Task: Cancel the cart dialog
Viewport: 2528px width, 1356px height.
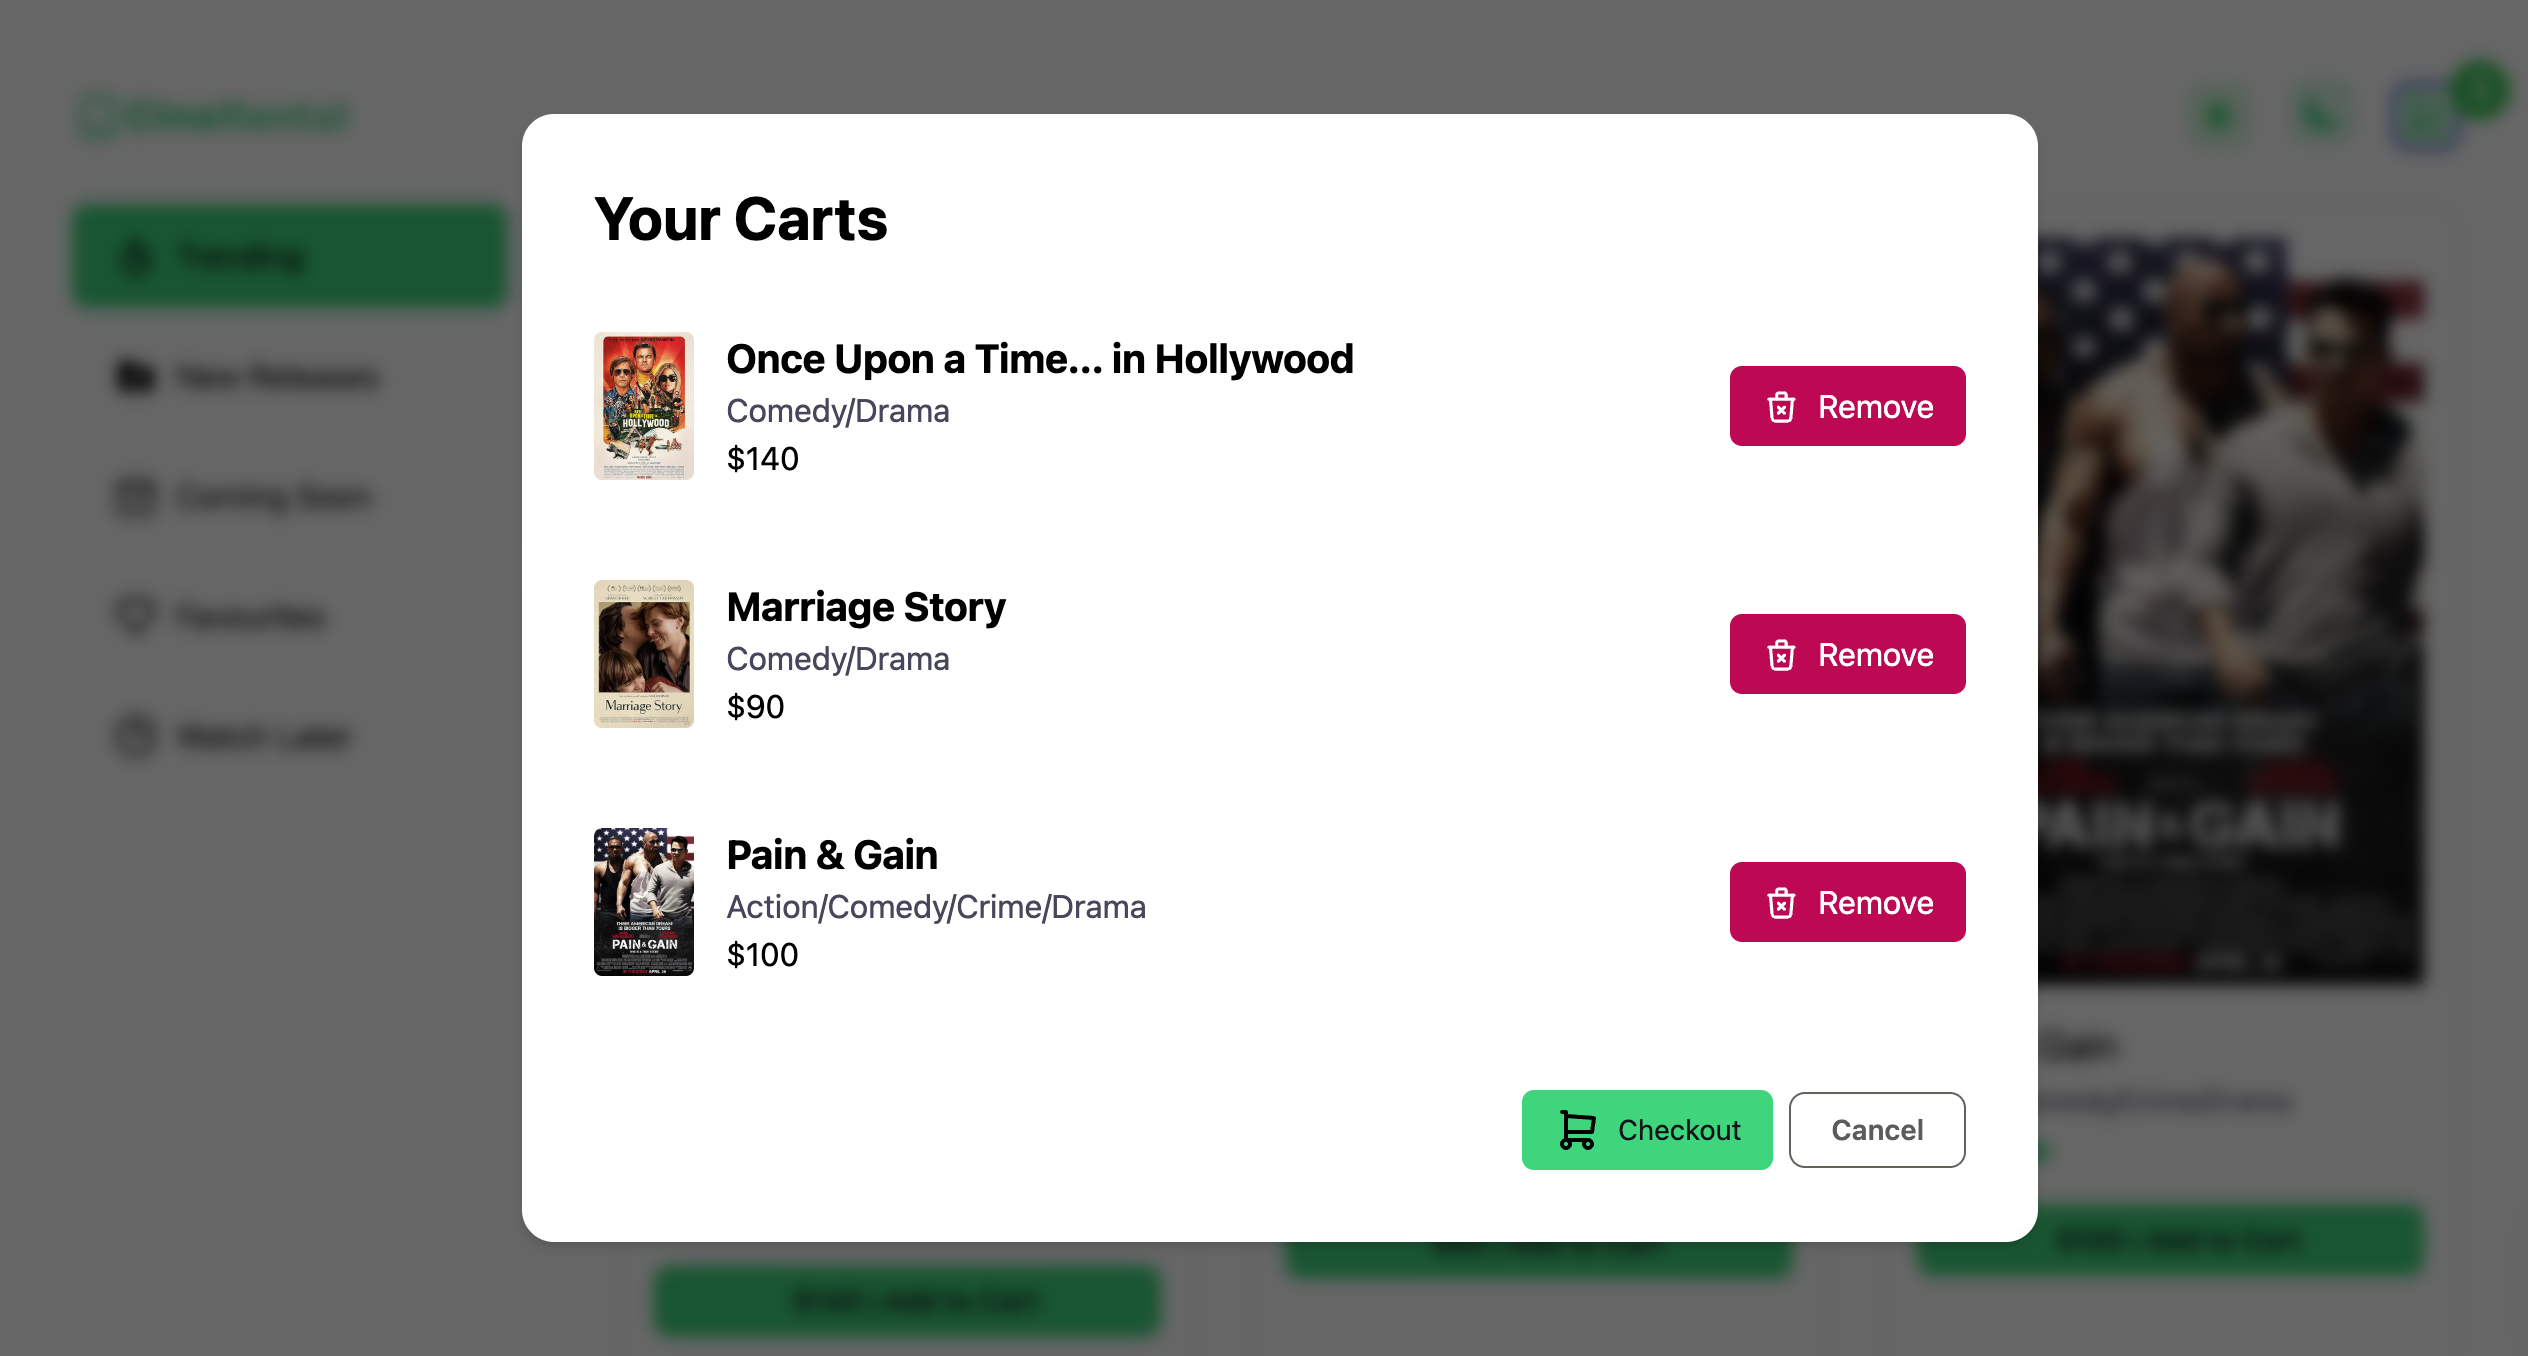Action: [x=1877, y=1130]
